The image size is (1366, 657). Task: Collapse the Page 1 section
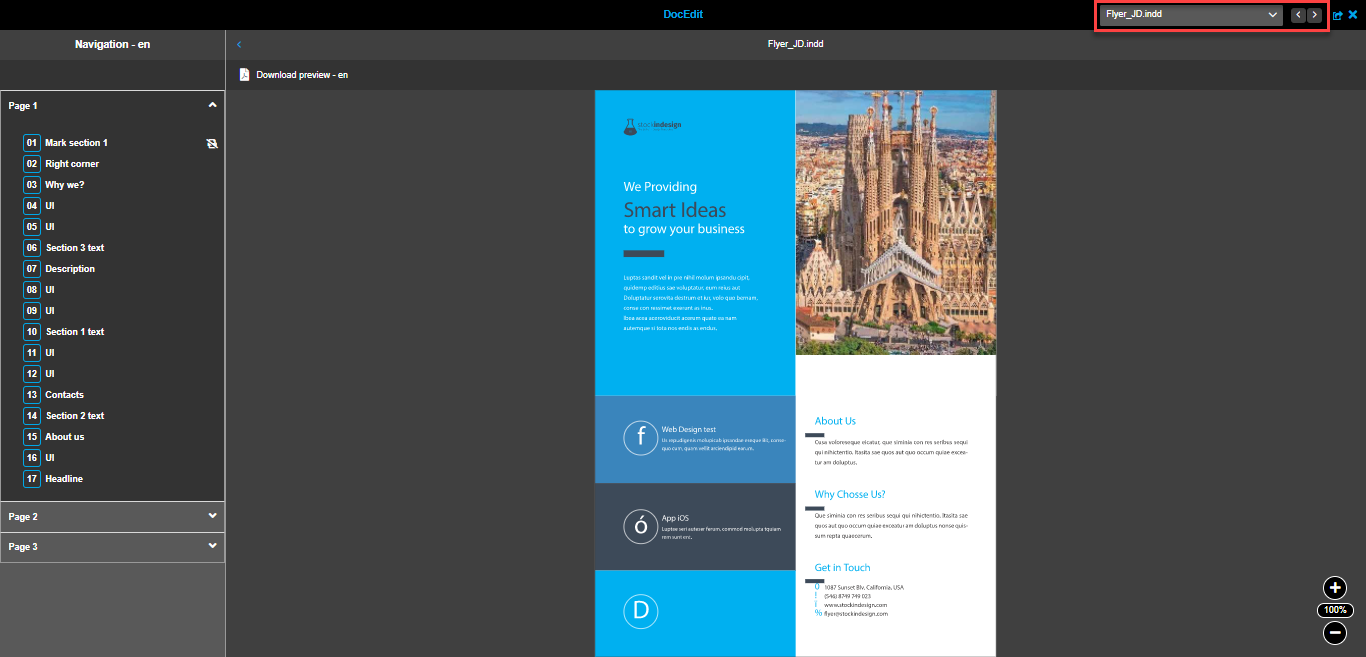(x=211, y=104)
